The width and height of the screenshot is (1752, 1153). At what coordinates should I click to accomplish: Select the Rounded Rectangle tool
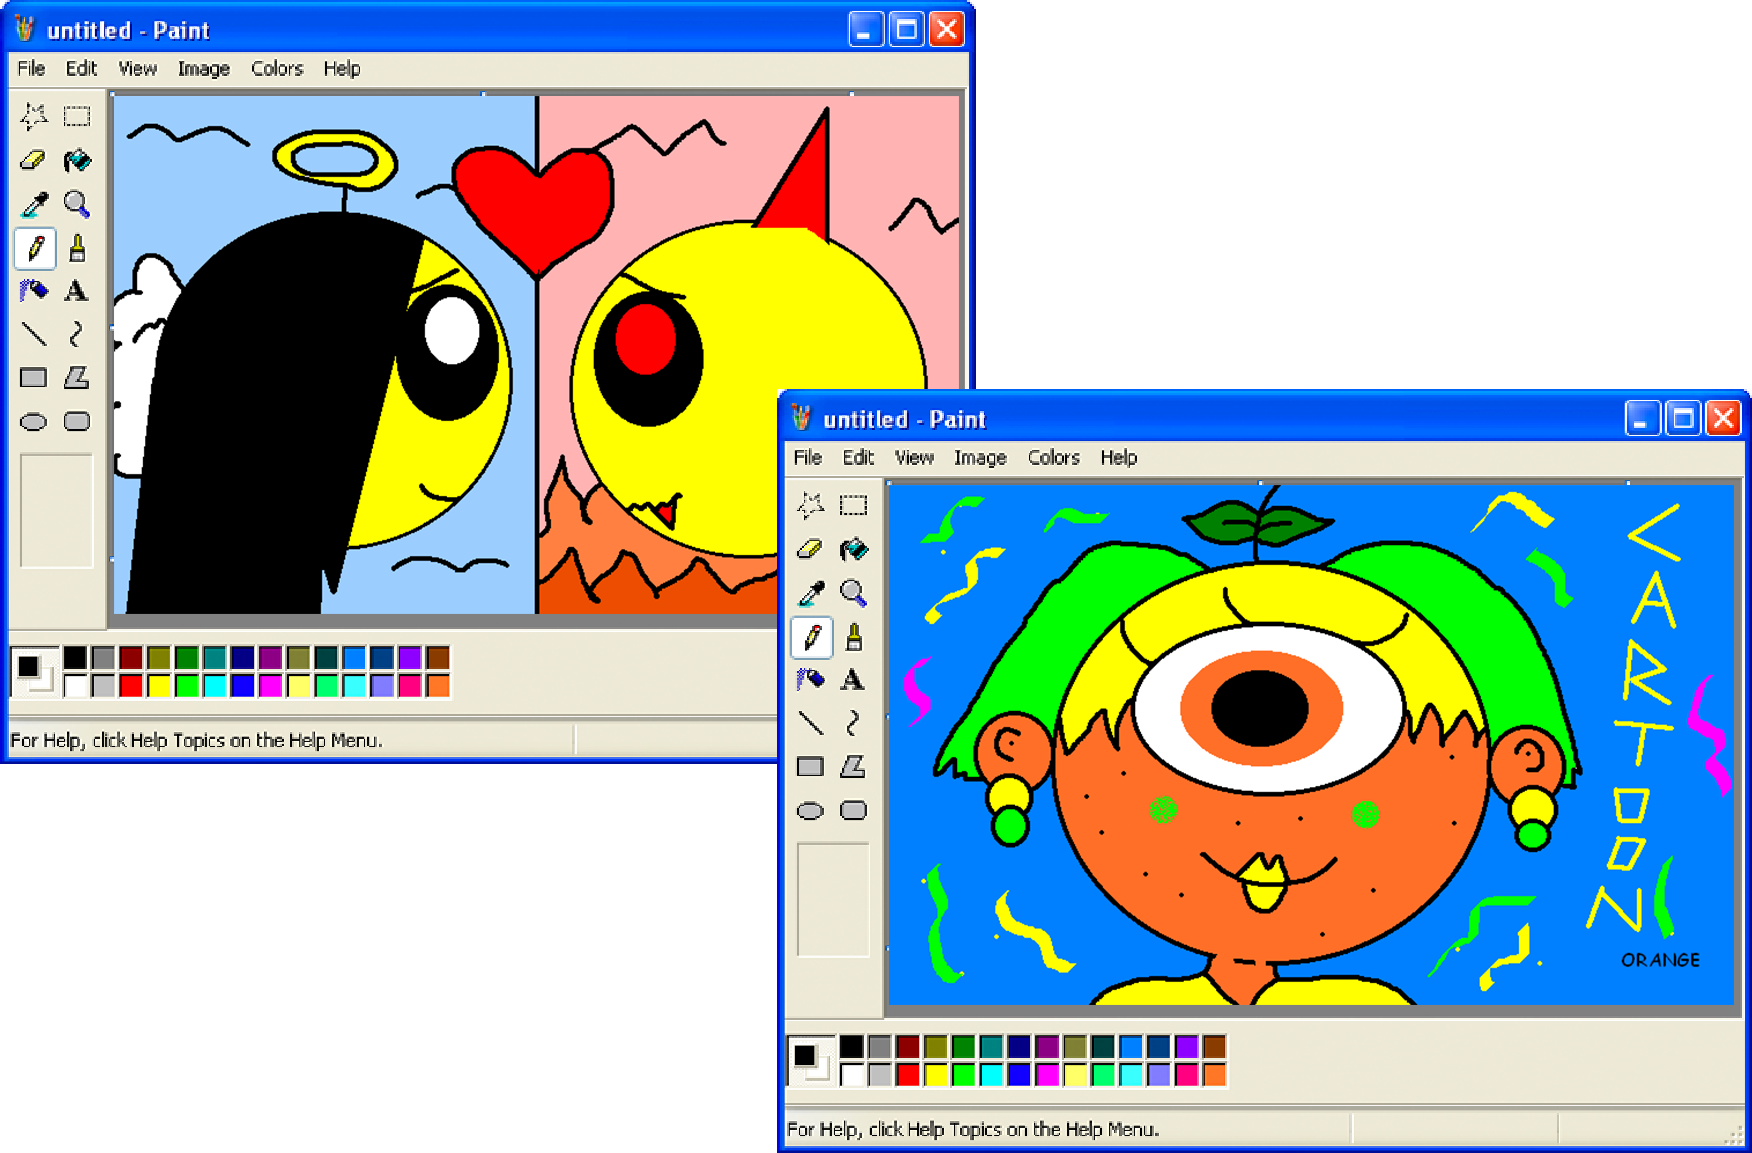[x=854, y=810]
